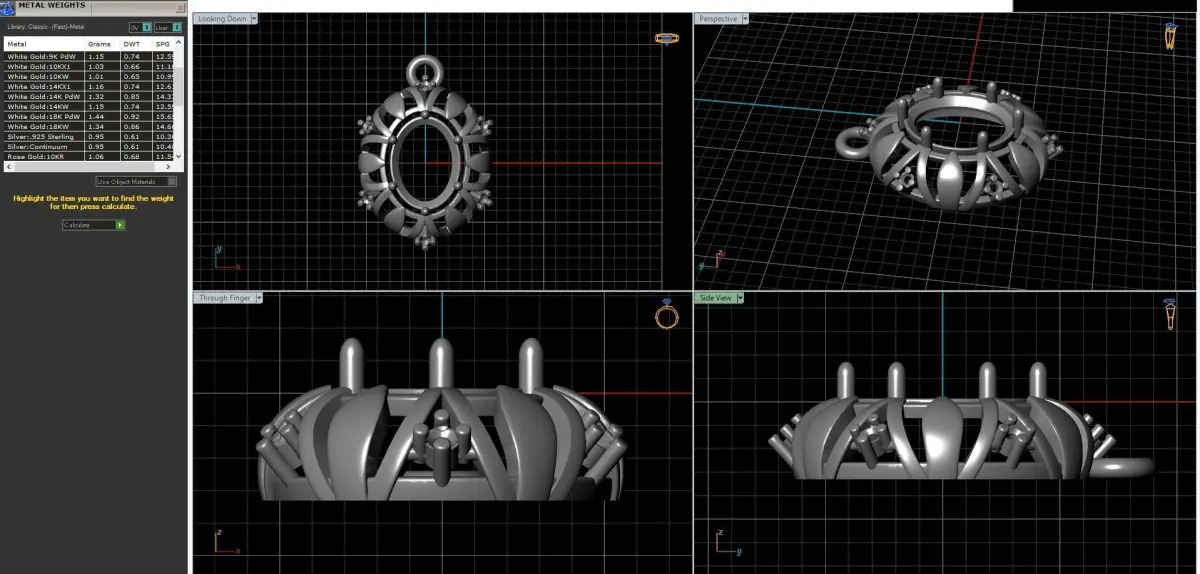Select the Silver:Continuum row
1200x574 pixels.
90,147
